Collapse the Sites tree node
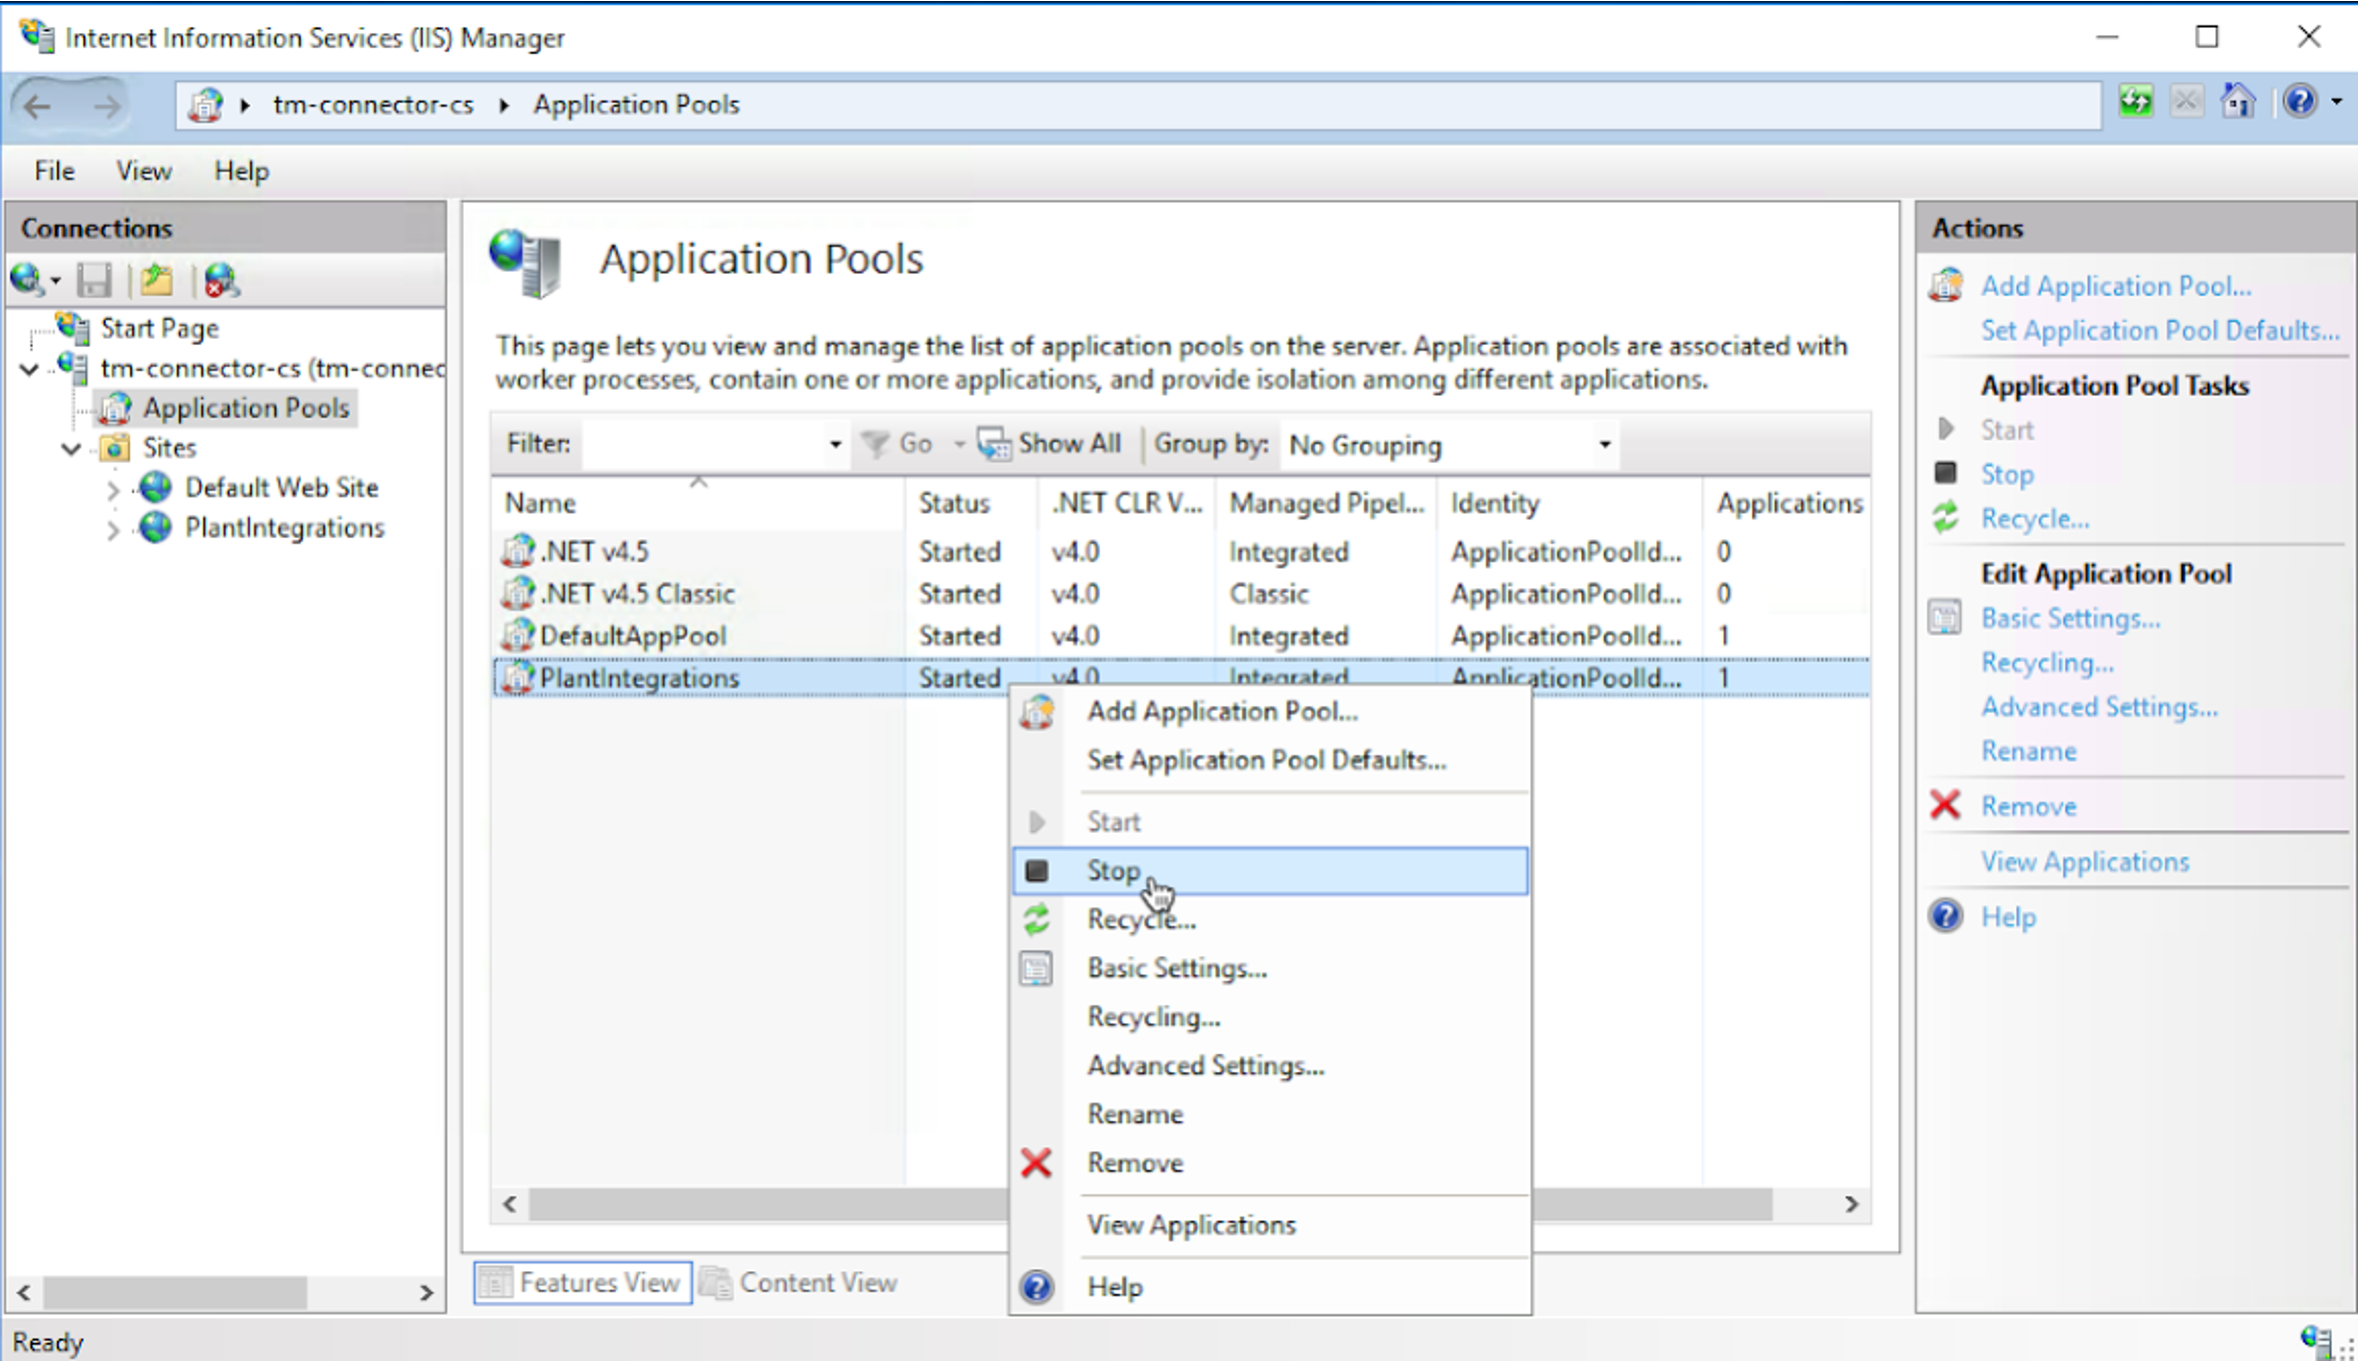The height and width of the screenshot is (1362, 2358). click(x=71, y=448)
